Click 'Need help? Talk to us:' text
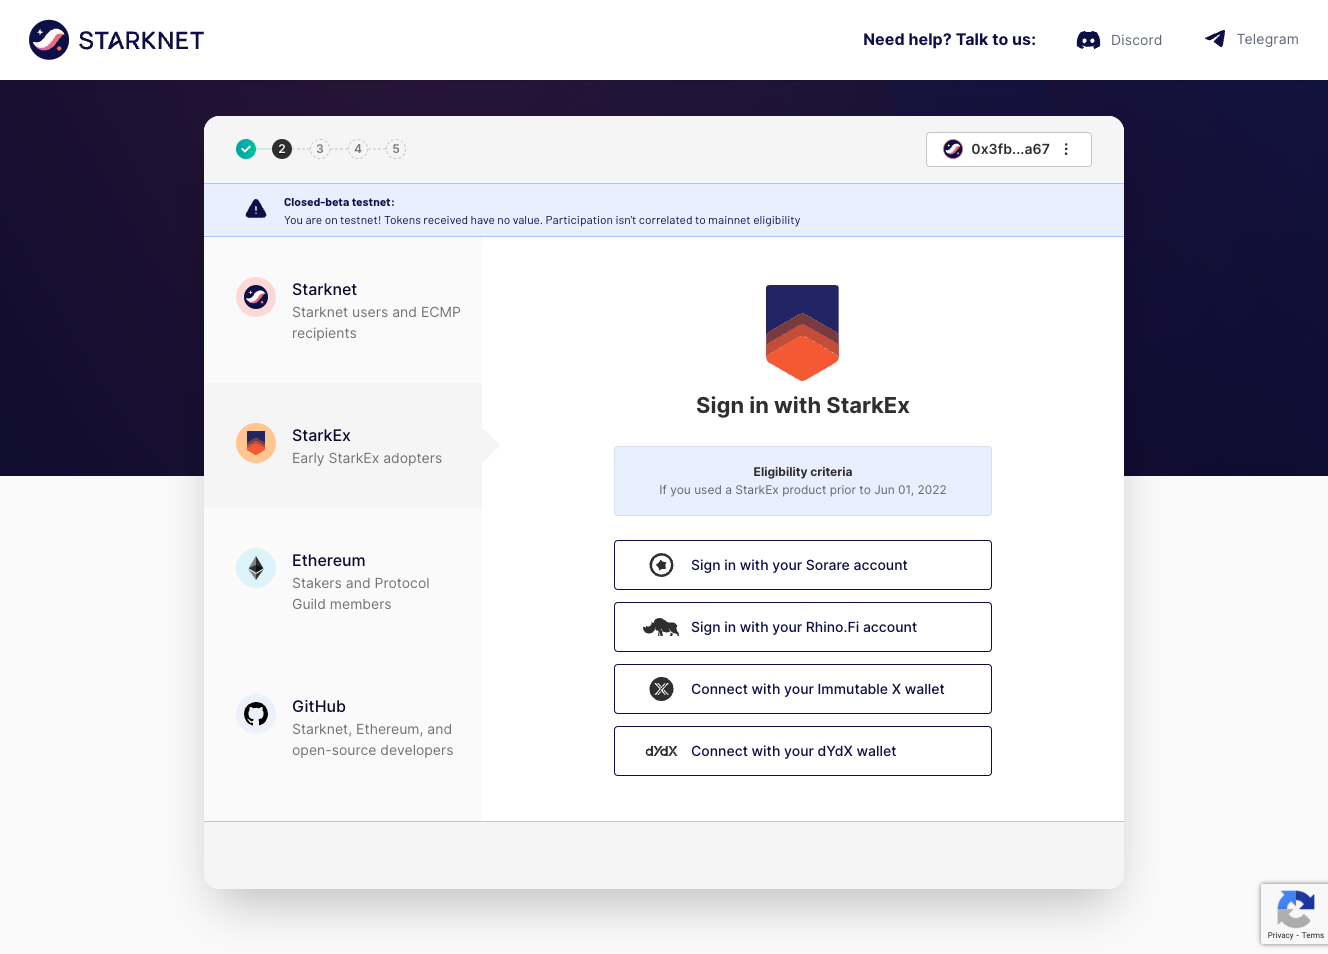Screen dimensions: 1328x954 pos(949,40)
